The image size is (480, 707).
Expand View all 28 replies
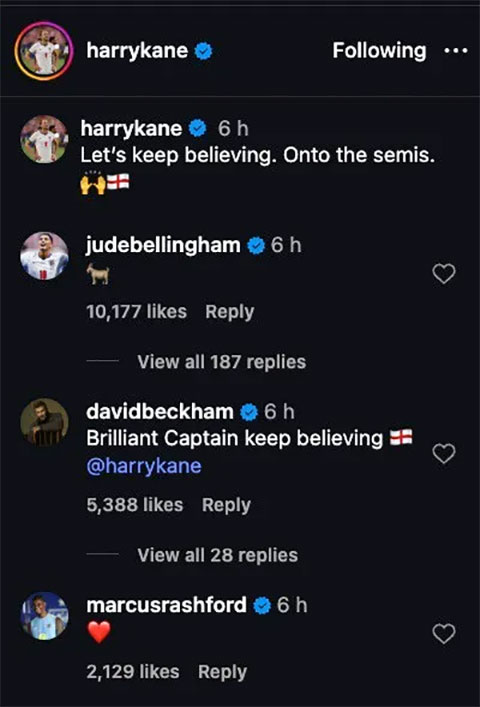217,555
